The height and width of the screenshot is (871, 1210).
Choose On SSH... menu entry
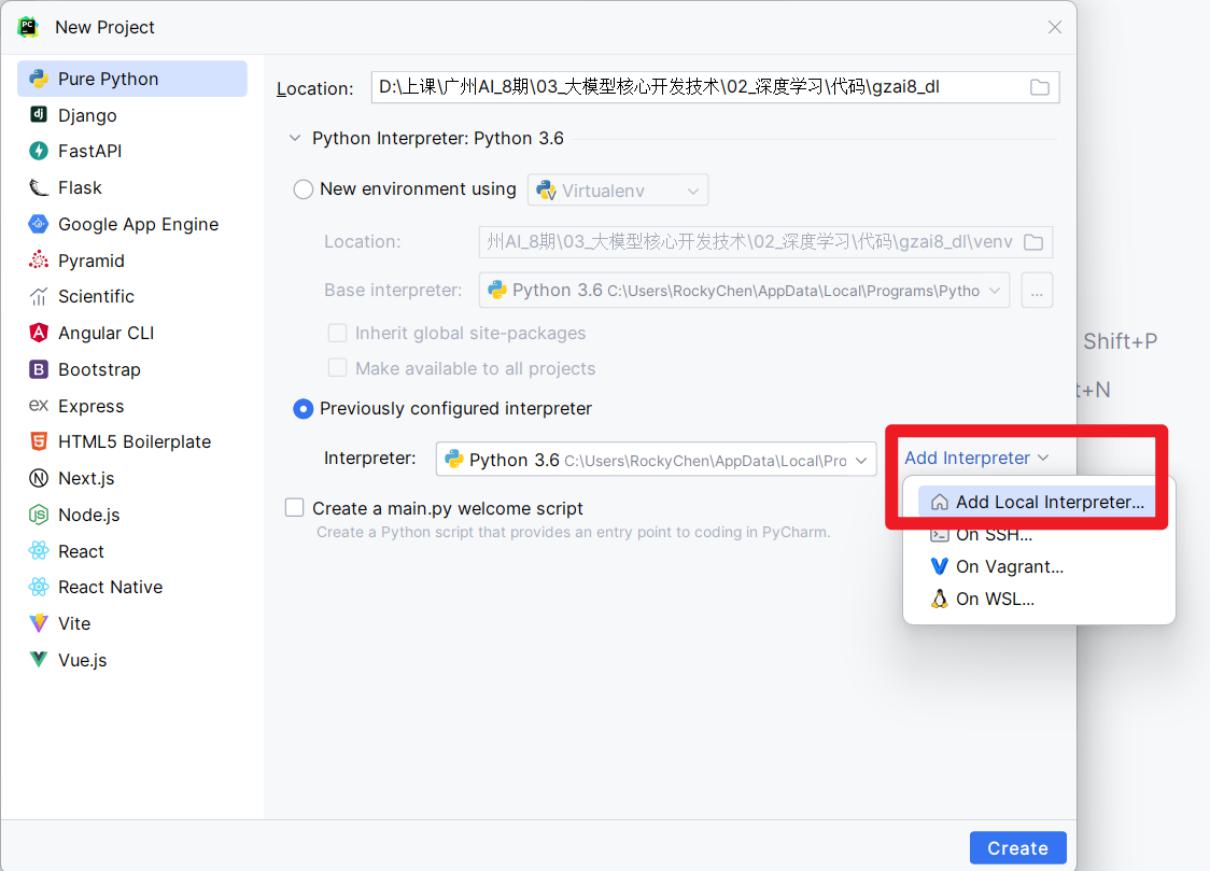(1037, 535)
